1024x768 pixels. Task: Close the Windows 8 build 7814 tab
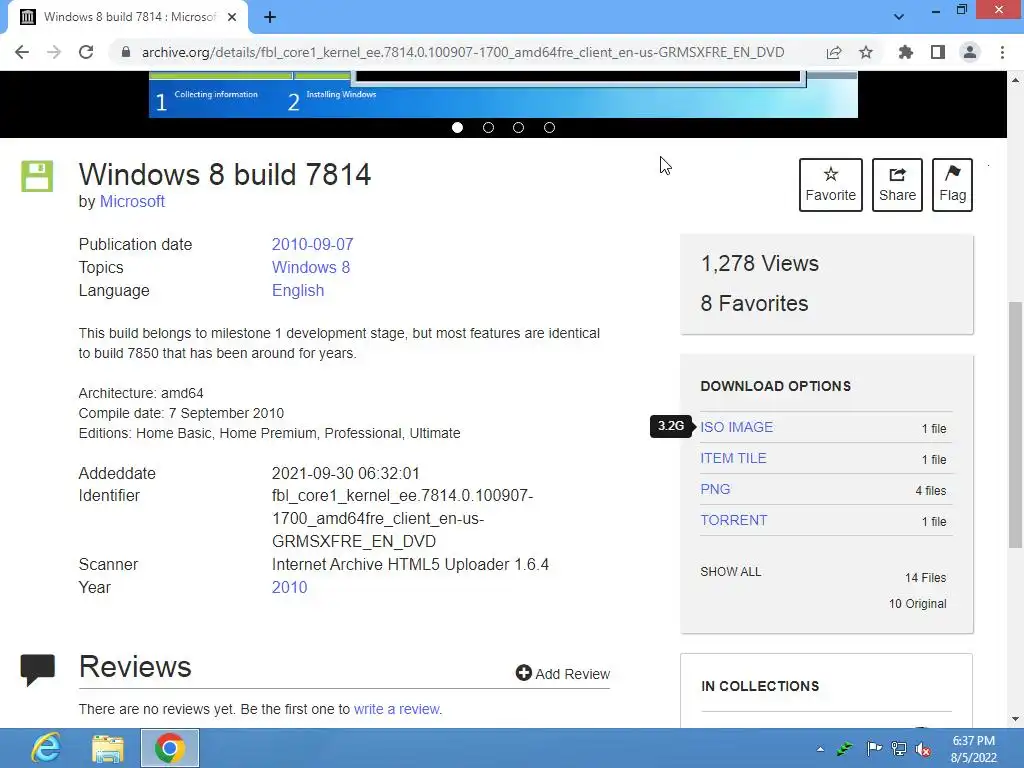(232, 17)
